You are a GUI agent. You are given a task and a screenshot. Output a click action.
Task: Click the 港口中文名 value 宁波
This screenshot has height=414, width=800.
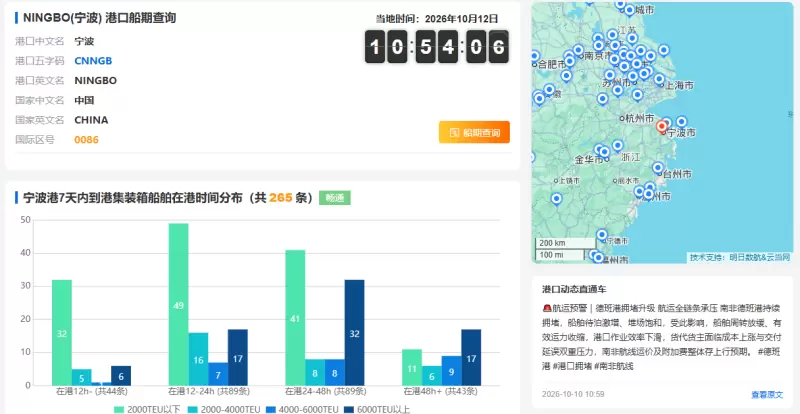[x=84, y=41]
